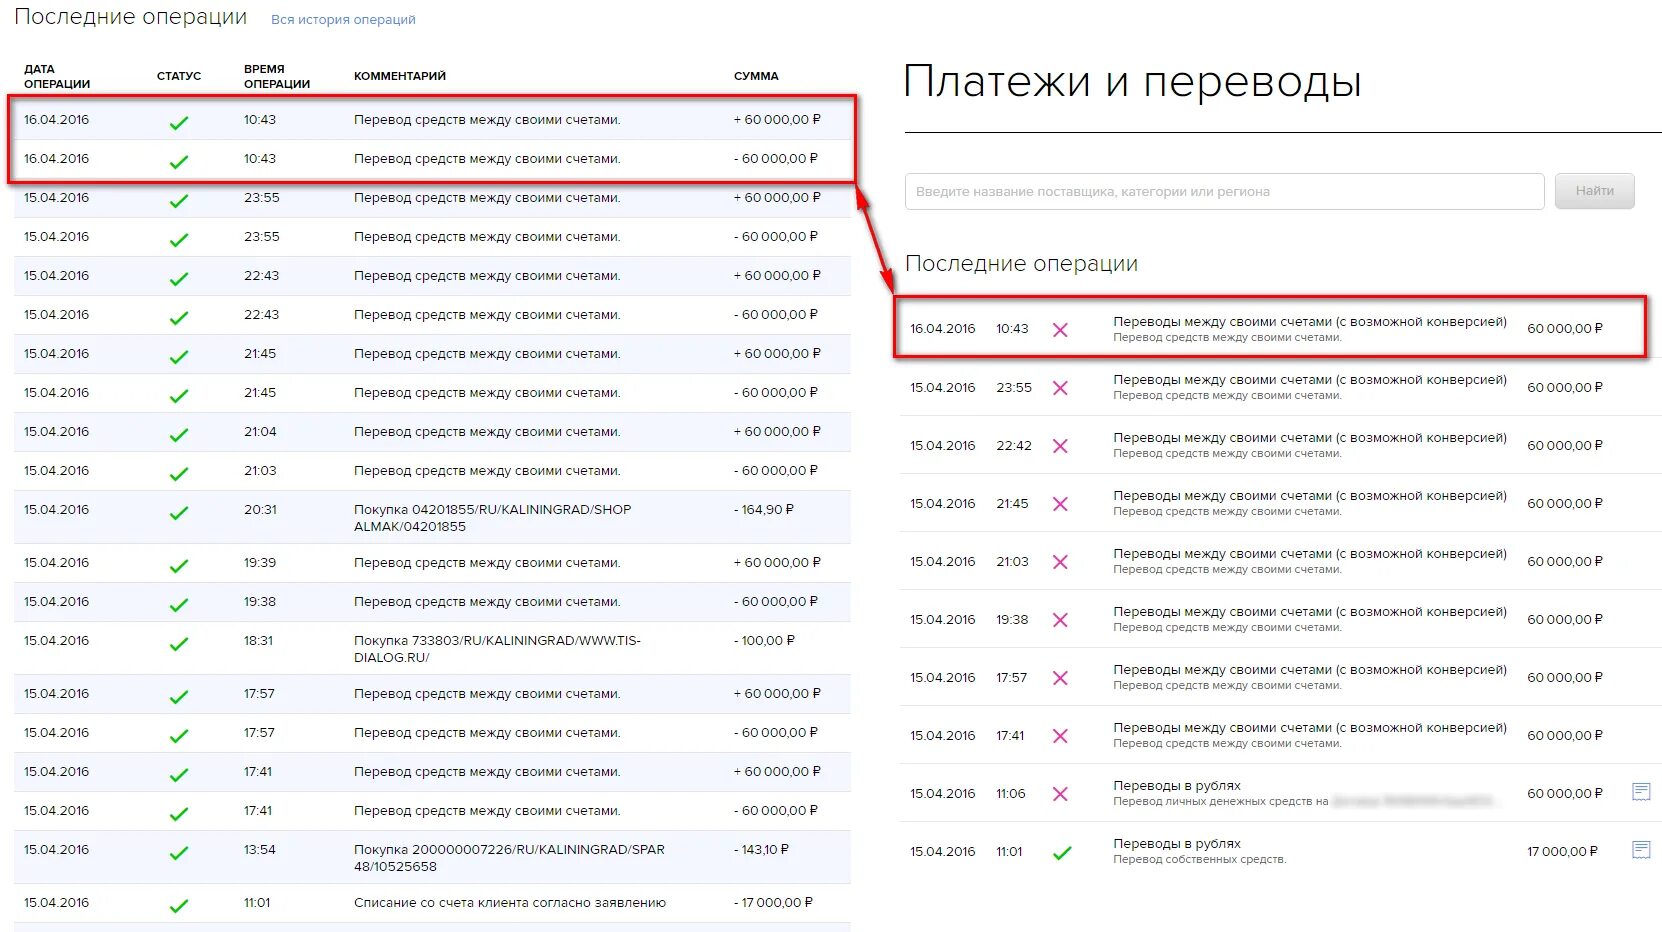Viewport: 1662px width, 932px height.
Task: Click amount '- 100,00 ₽'
Action: 764,640
